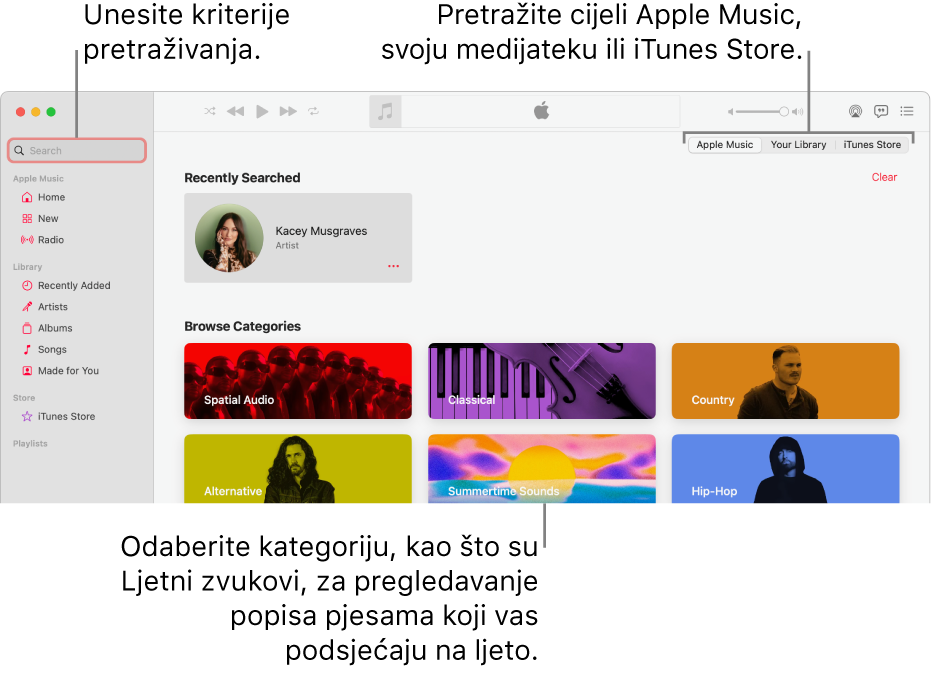Click the Radio broadcast icon

click(27, 240)
